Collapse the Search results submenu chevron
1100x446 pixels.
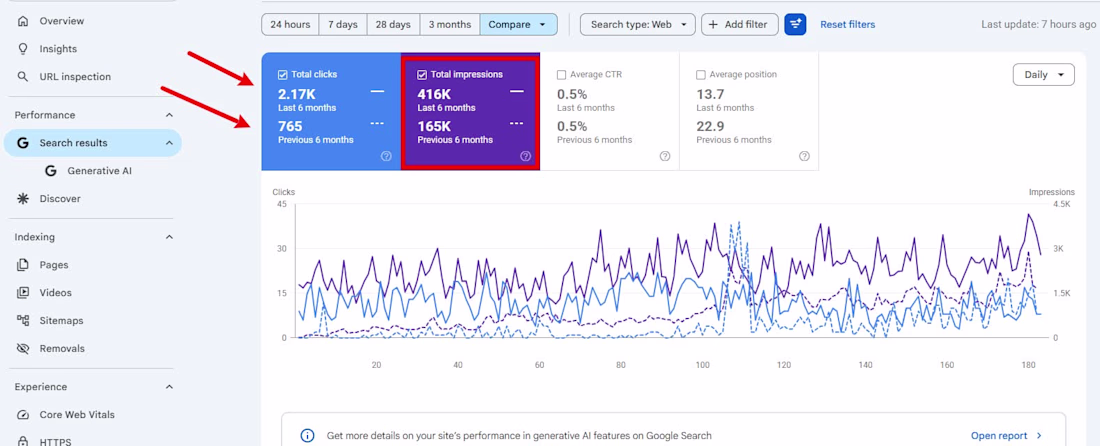coord(169,143)
